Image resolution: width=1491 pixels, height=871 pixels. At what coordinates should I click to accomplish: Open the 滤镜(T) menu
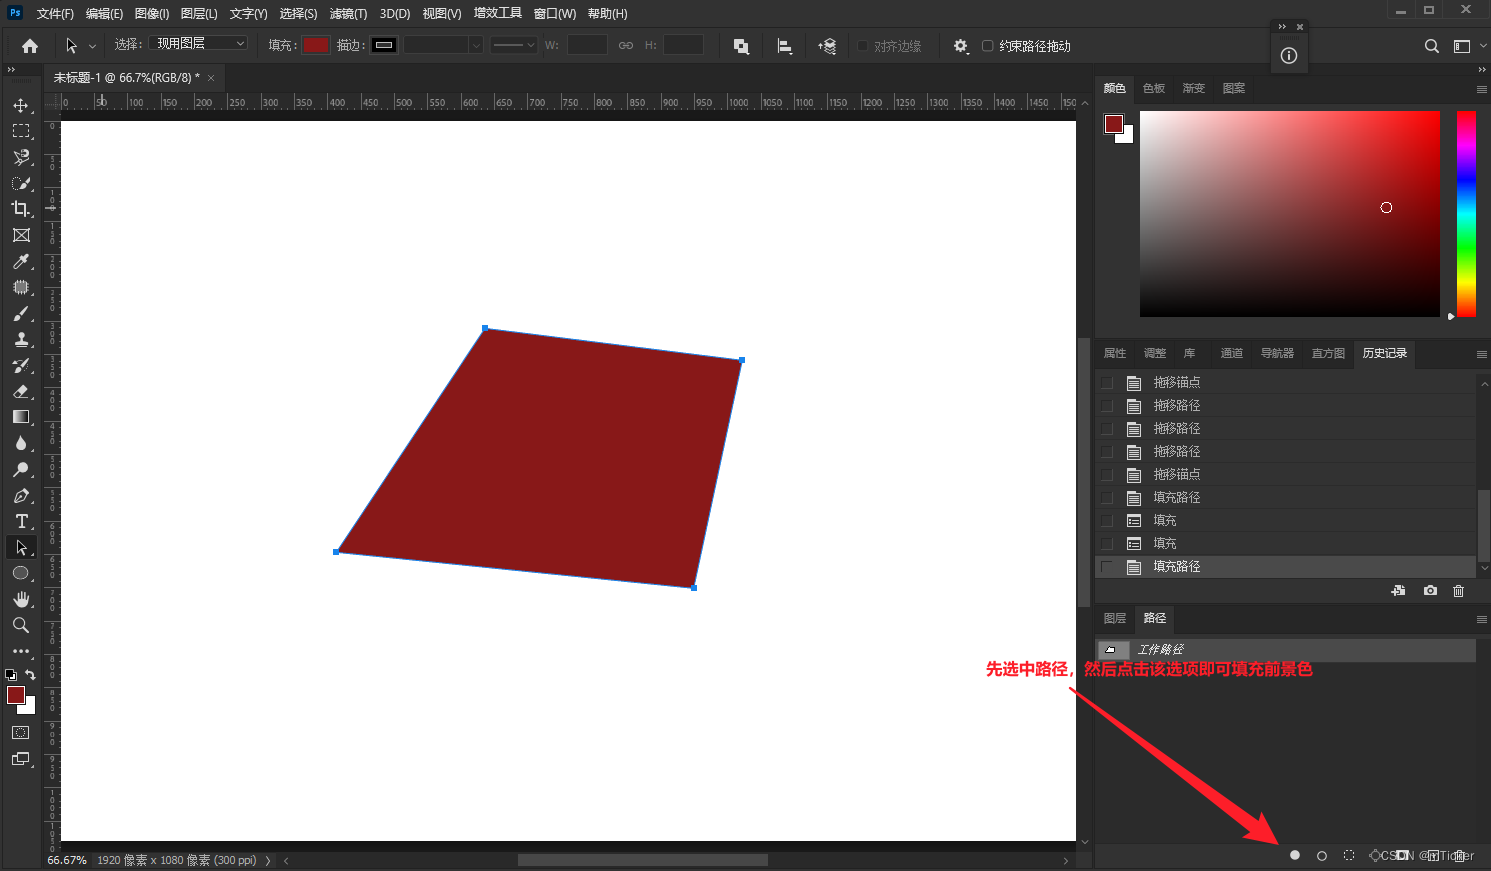(x=348, y=14)
